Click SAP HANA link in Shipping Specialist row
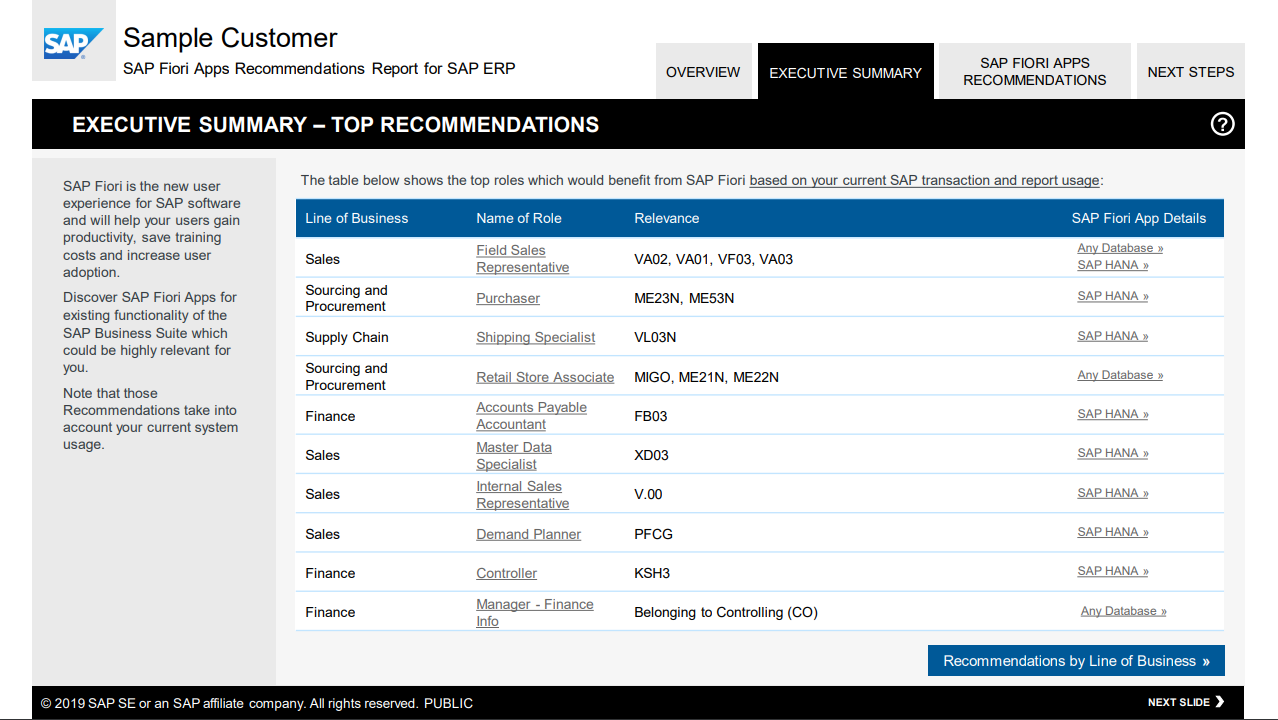The height and width of the screenshot is (720, 1278). click(x=1113, y=336)
